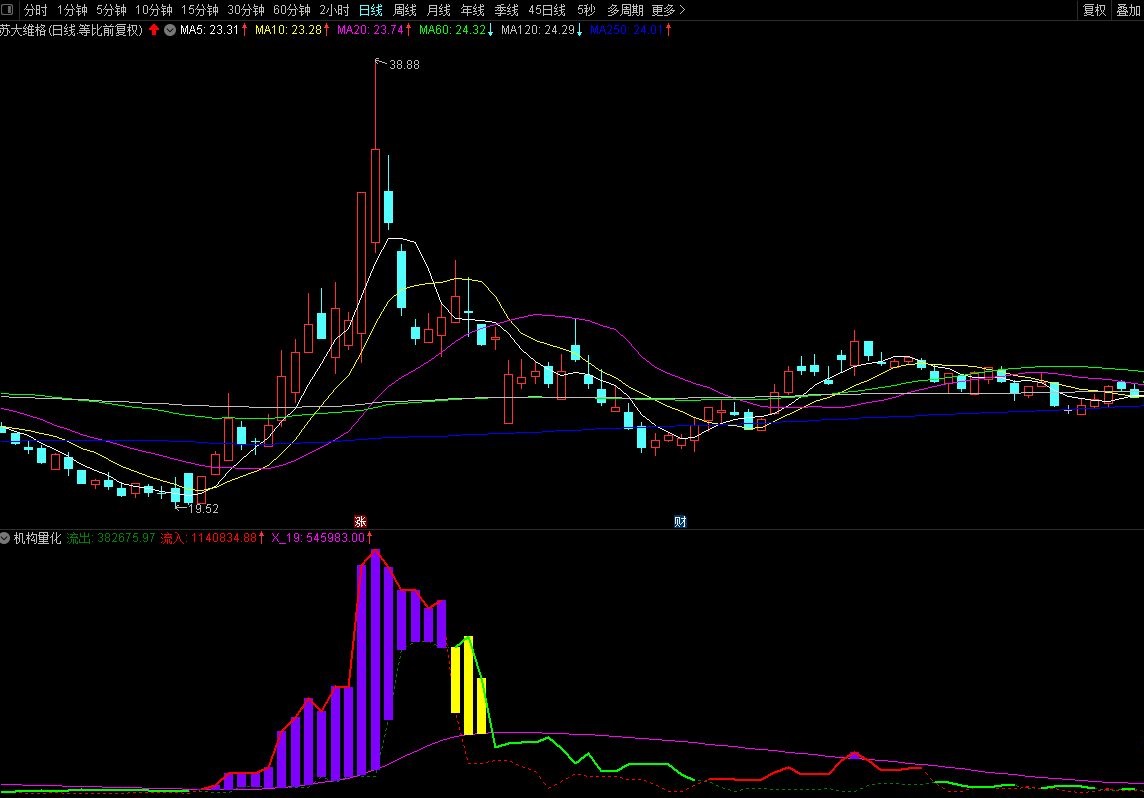Click the 机构量化 indicator name
1144x798 pixels.
click(37, 538)
